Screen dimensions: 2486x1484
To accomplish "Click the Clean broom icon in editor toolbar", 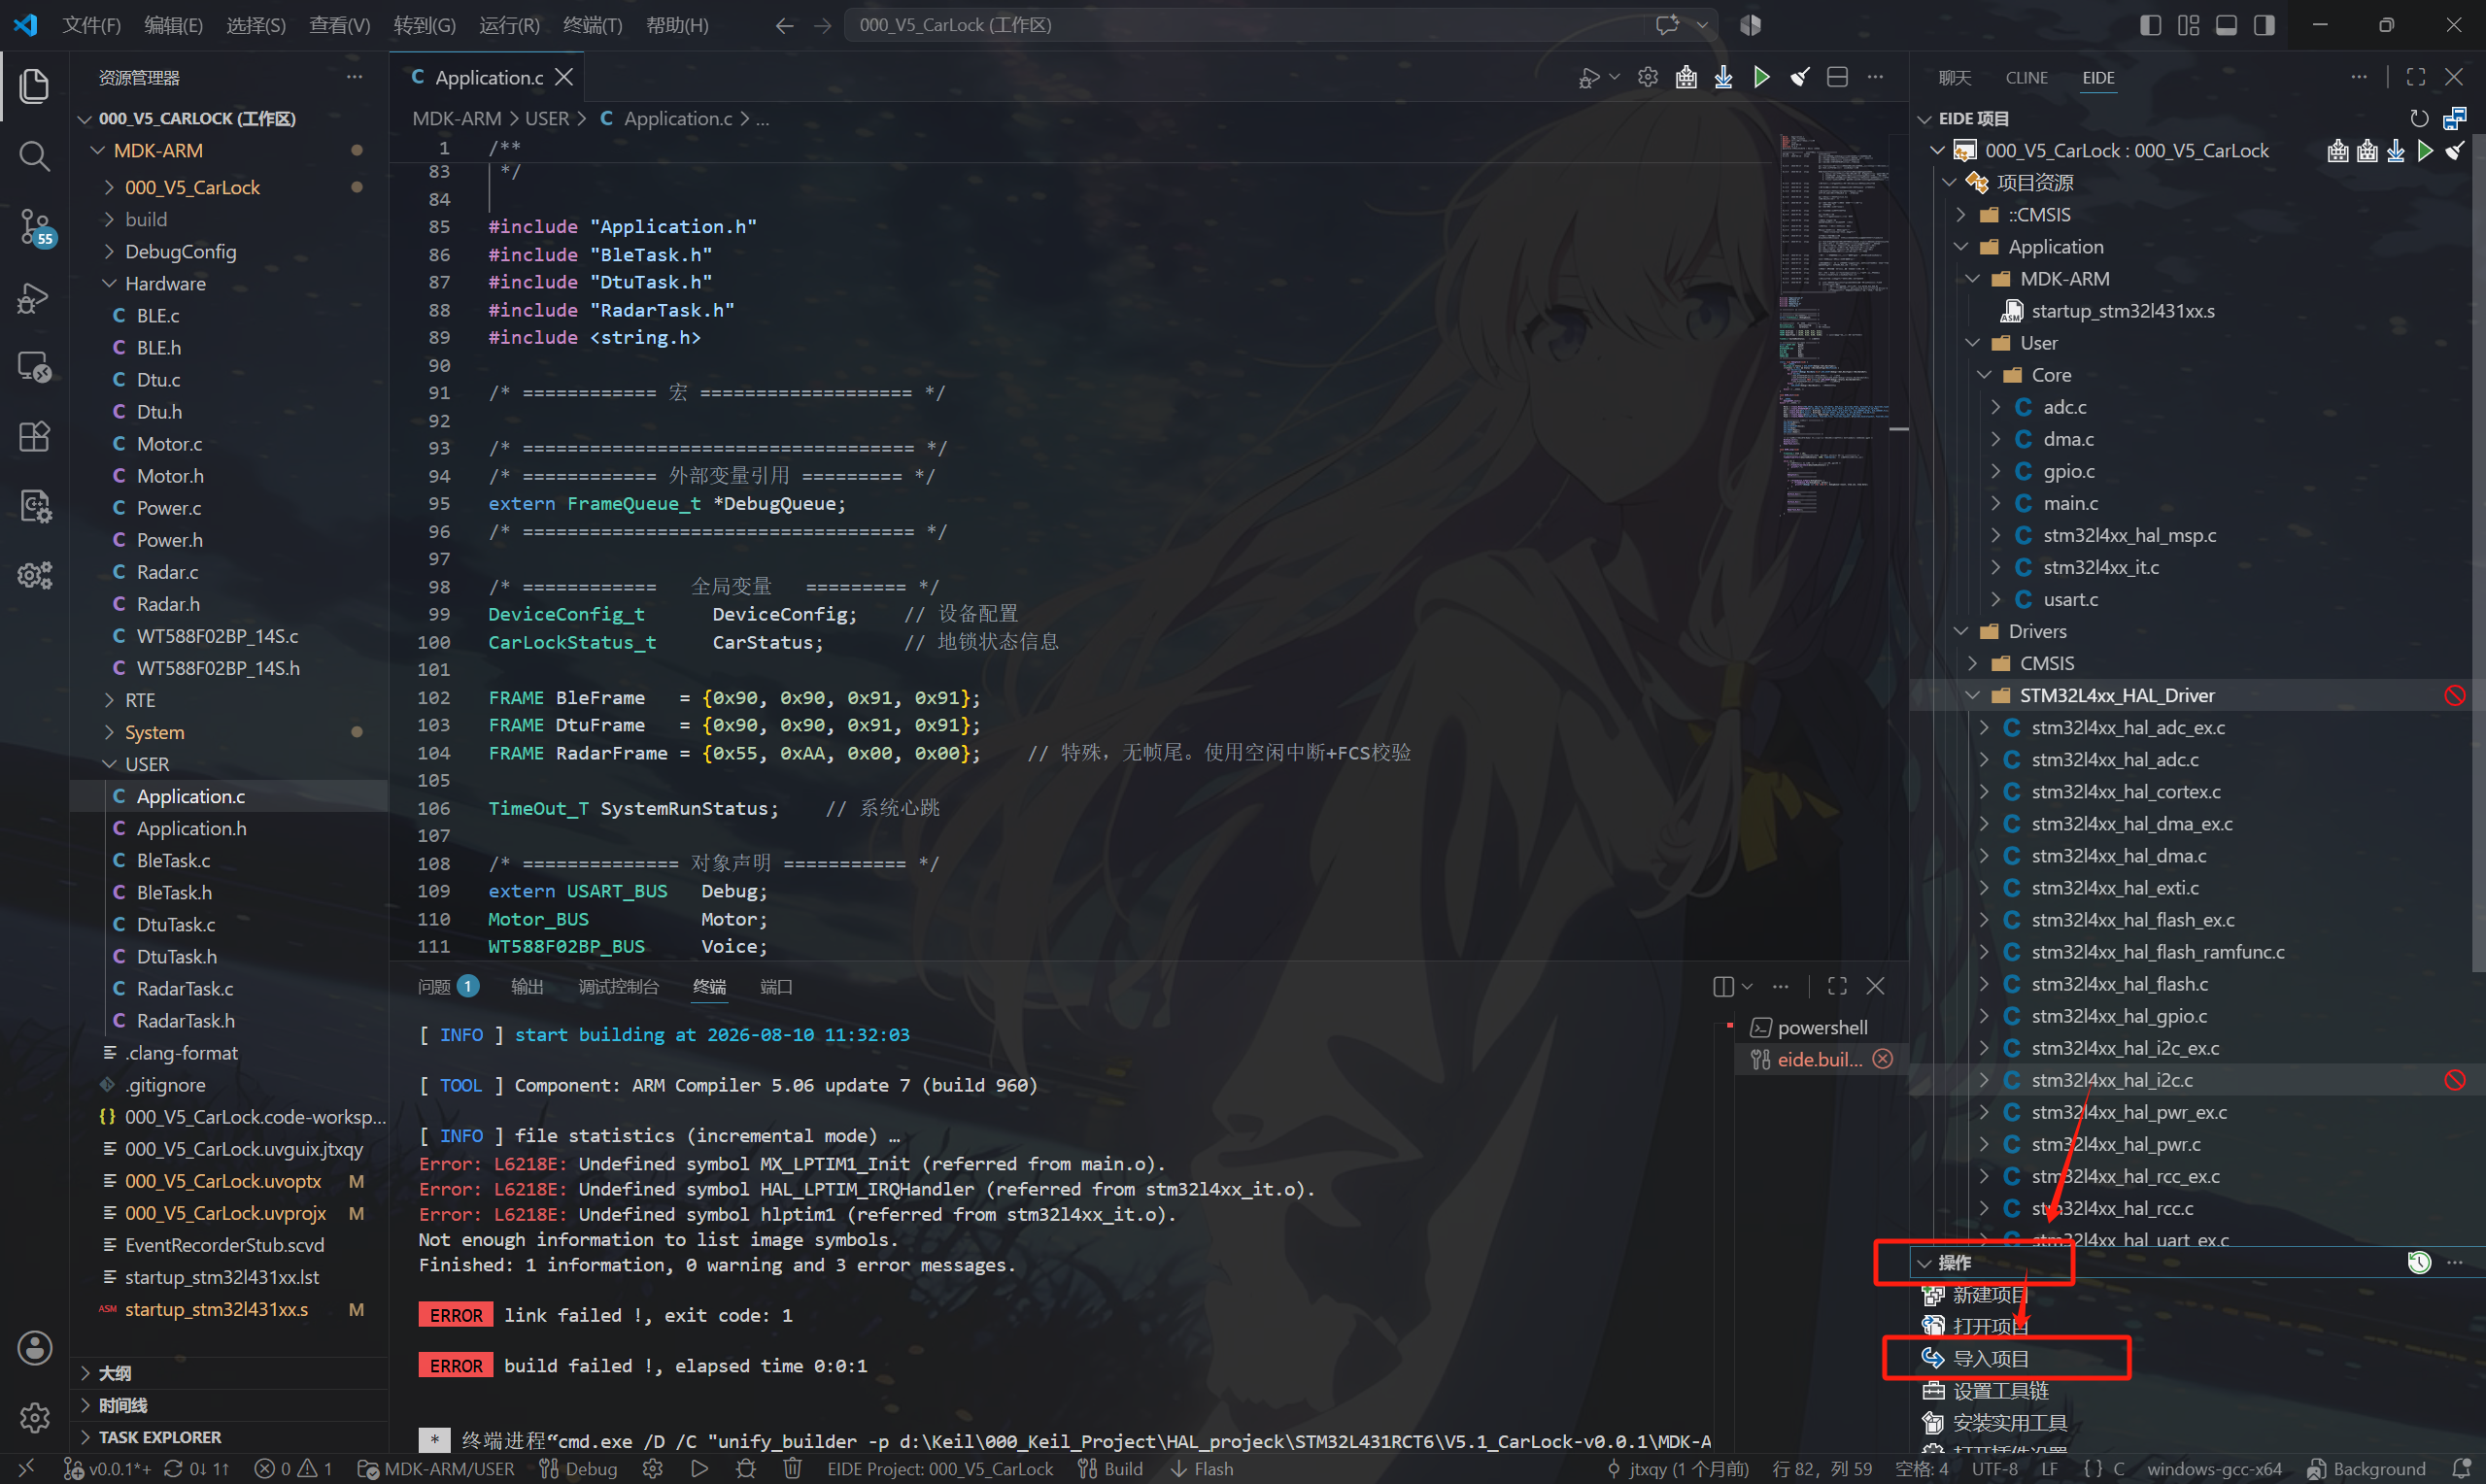I will (1799, 77).
